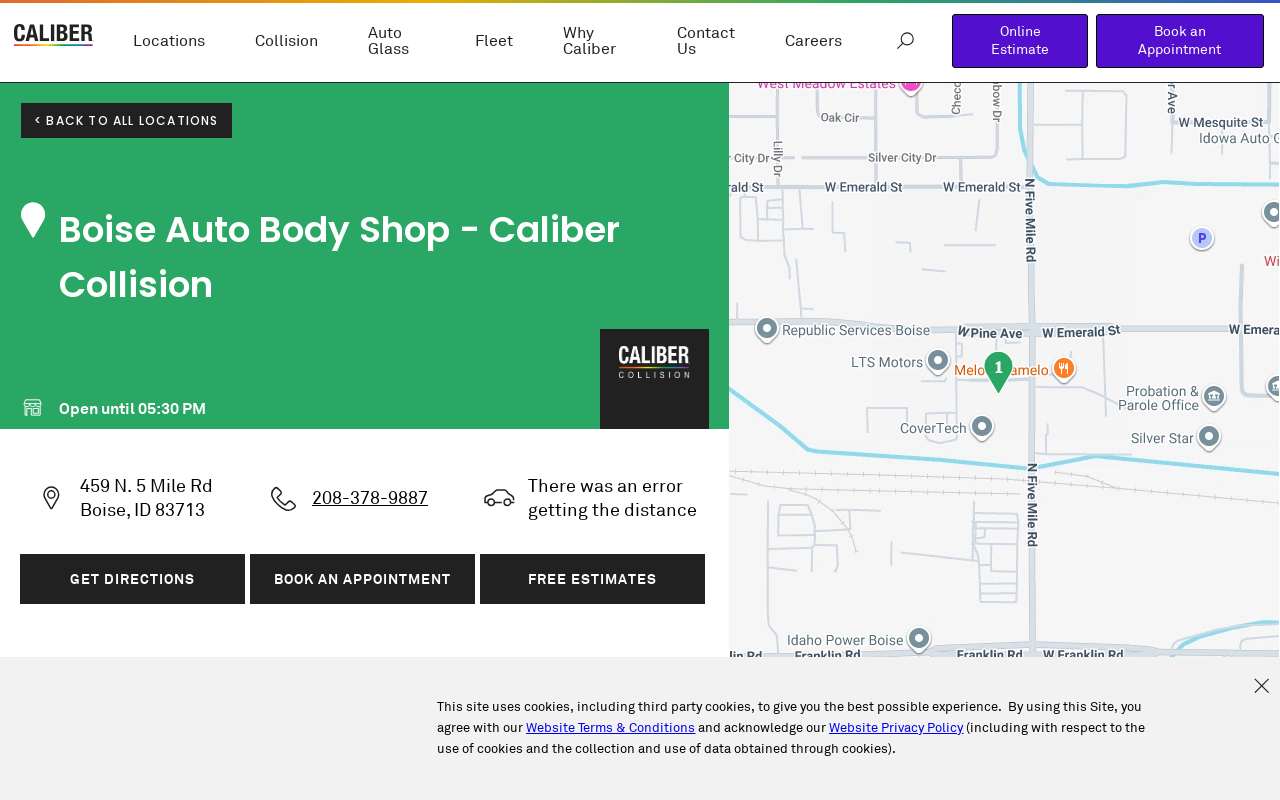Open the Website Privacy Policy link
The image size is (1280, 800).
click(896, 728)
